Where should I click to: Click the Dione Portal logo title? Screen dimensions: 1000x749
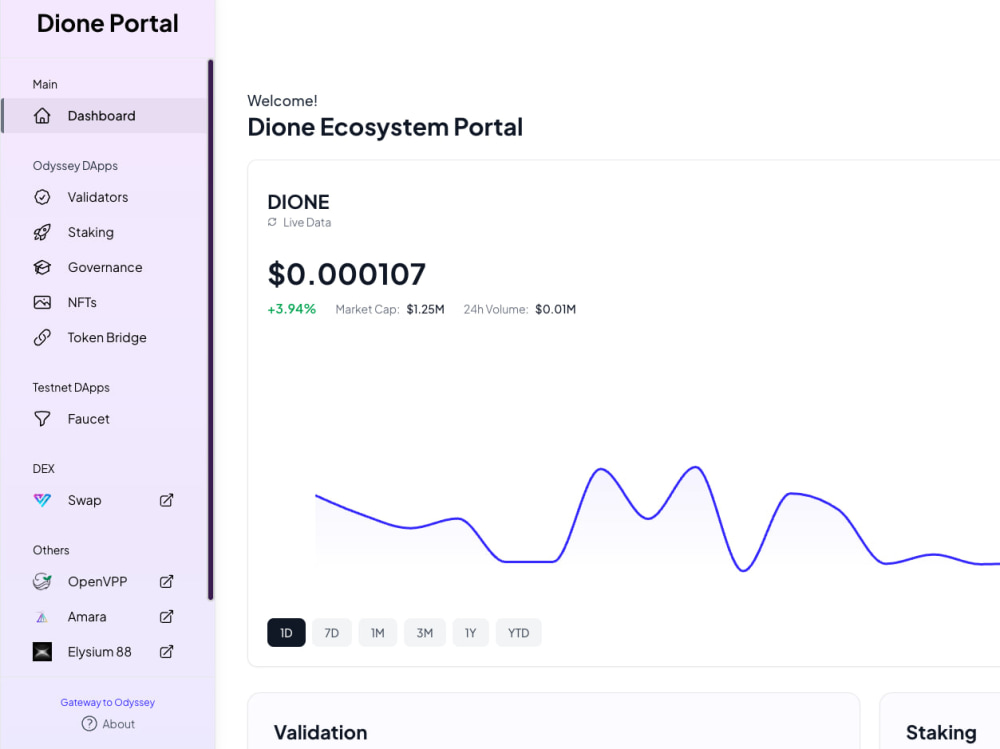108,24
